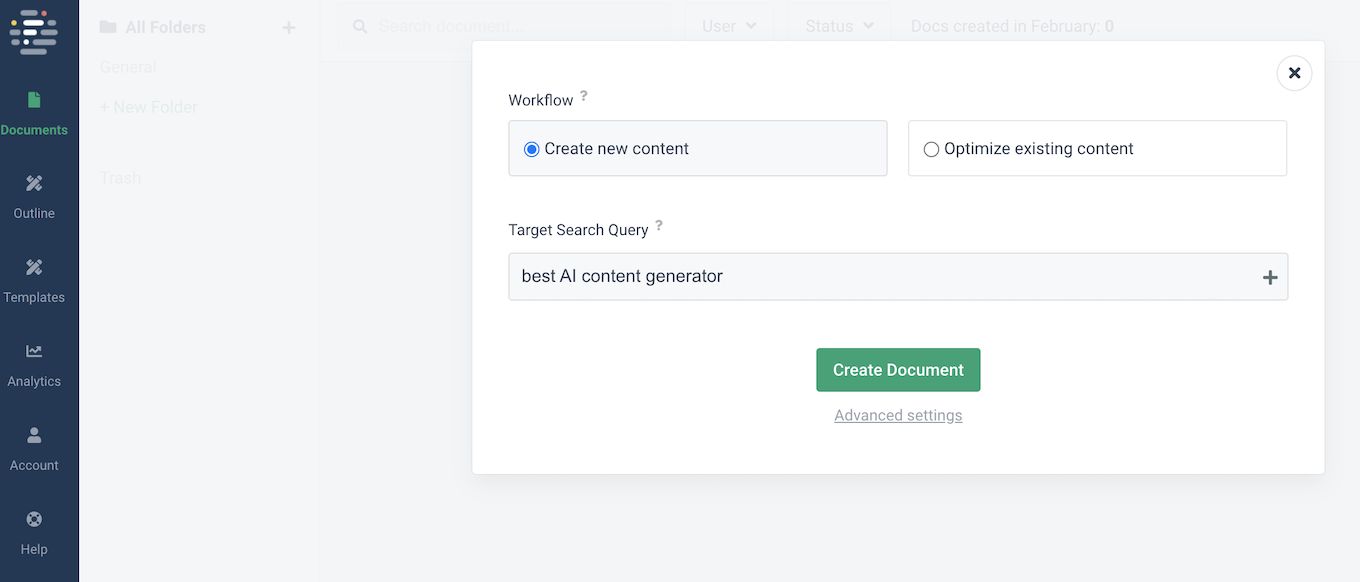1360x582 pixels.
Task: Select the Create new content radio option
Action: [x=532, y=149]
